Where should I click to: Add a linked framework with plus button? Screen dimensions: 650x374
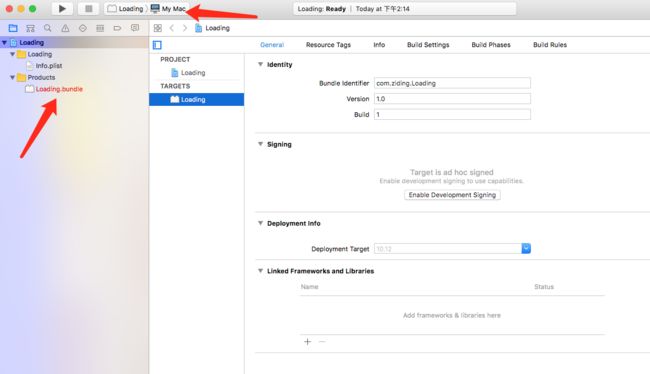308,342
